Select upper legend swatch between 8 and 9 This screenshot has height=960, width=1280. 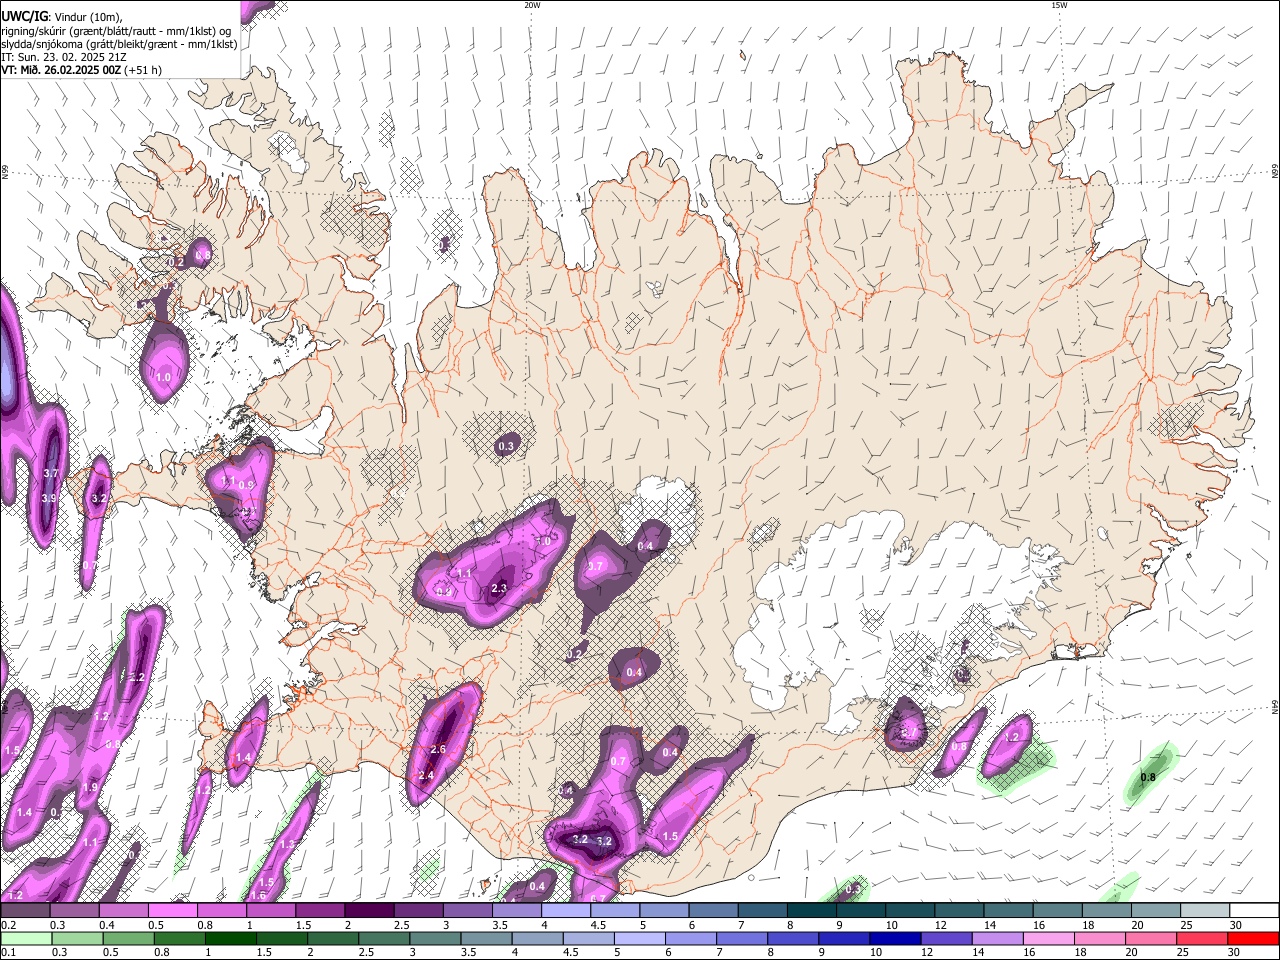tap(812, 911)
